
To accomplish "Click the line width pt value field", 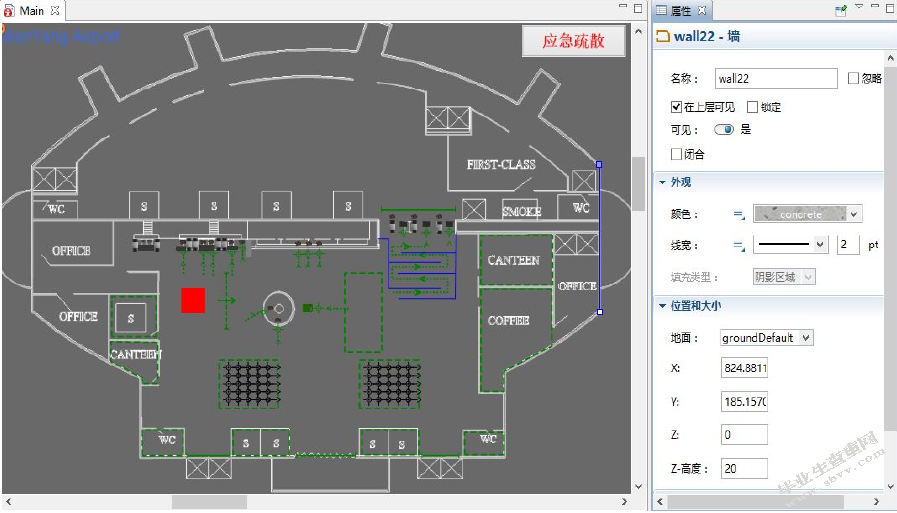I will click(848, 245).
